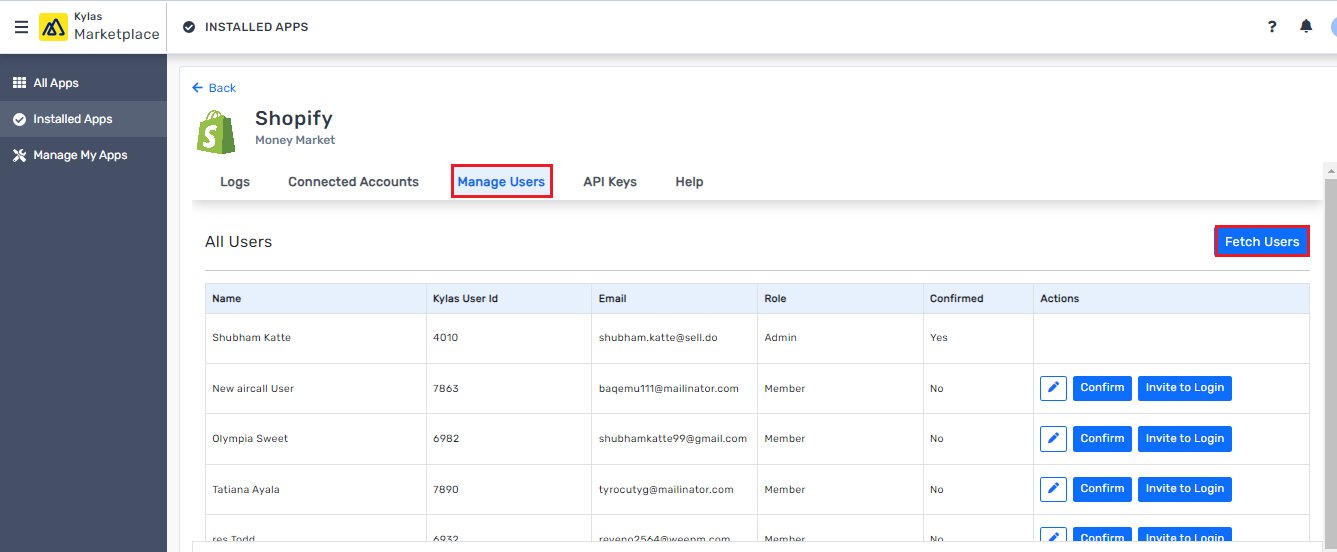Click the Admin role cell
Viewport: 1337px width, 552px height.
tap(841, 338)
